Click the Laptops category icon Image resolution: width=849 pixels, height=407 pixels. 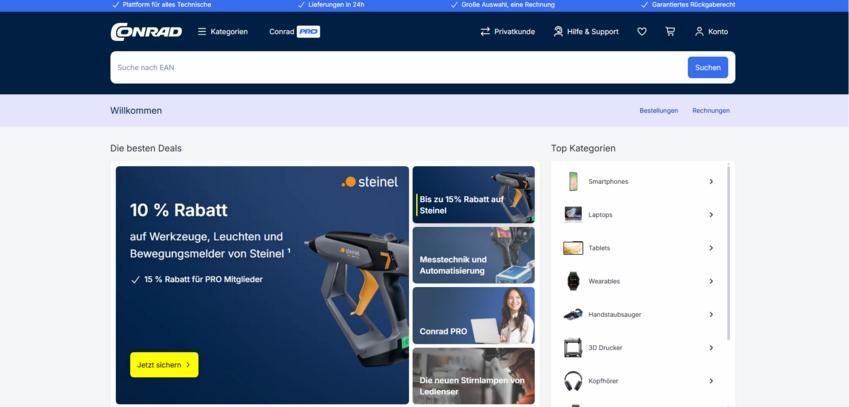pos(573,214)
